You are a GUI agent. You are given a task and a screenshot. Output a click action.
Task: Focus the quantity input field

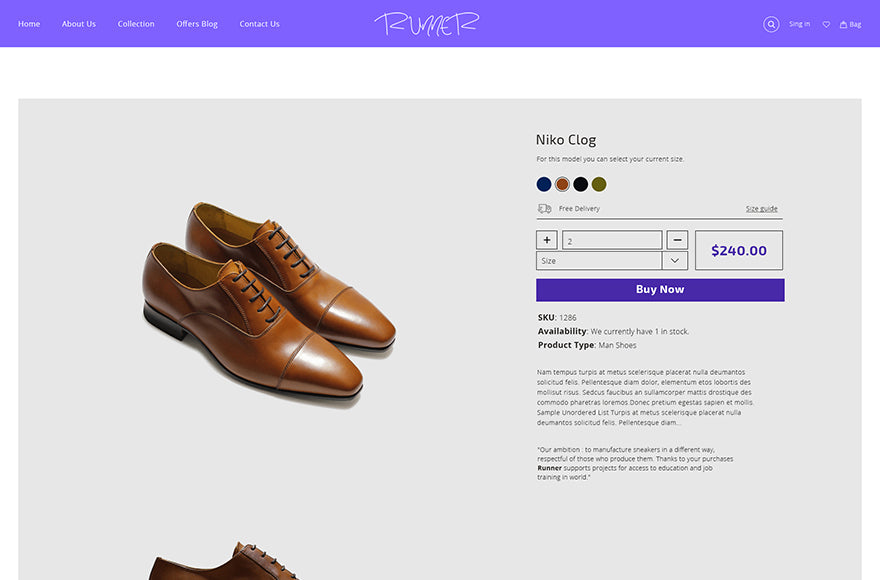(612, 240)
